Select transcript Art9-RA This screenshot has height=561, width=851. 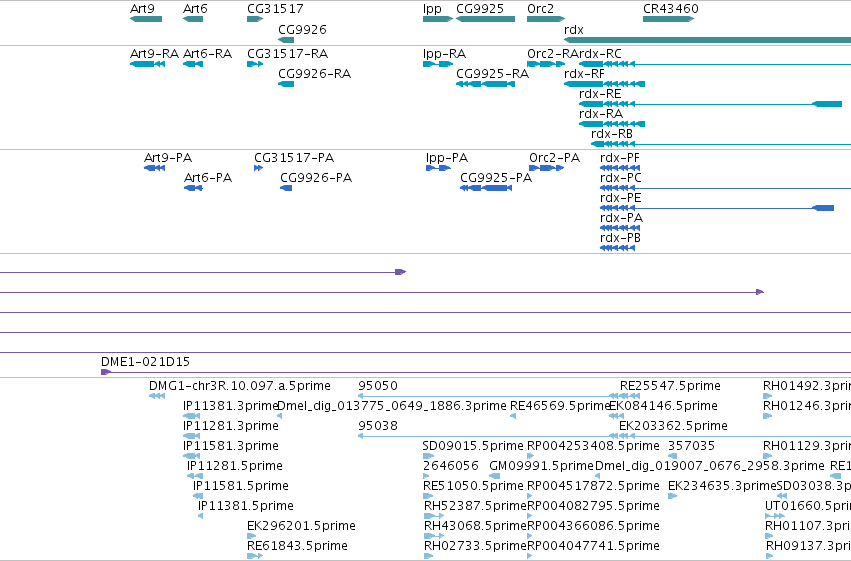(x=147, y=64)
